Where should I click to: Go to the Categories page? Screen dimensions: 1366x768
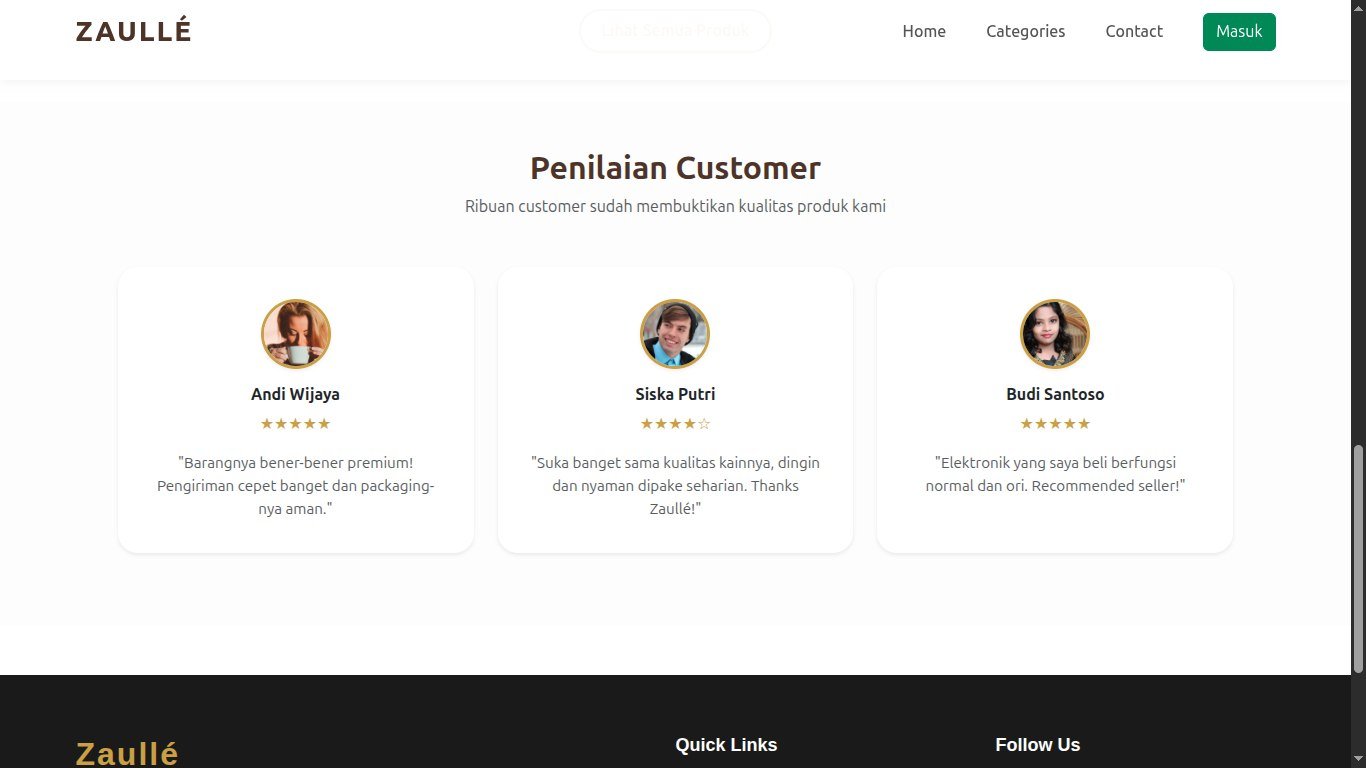click(1025, 31)
